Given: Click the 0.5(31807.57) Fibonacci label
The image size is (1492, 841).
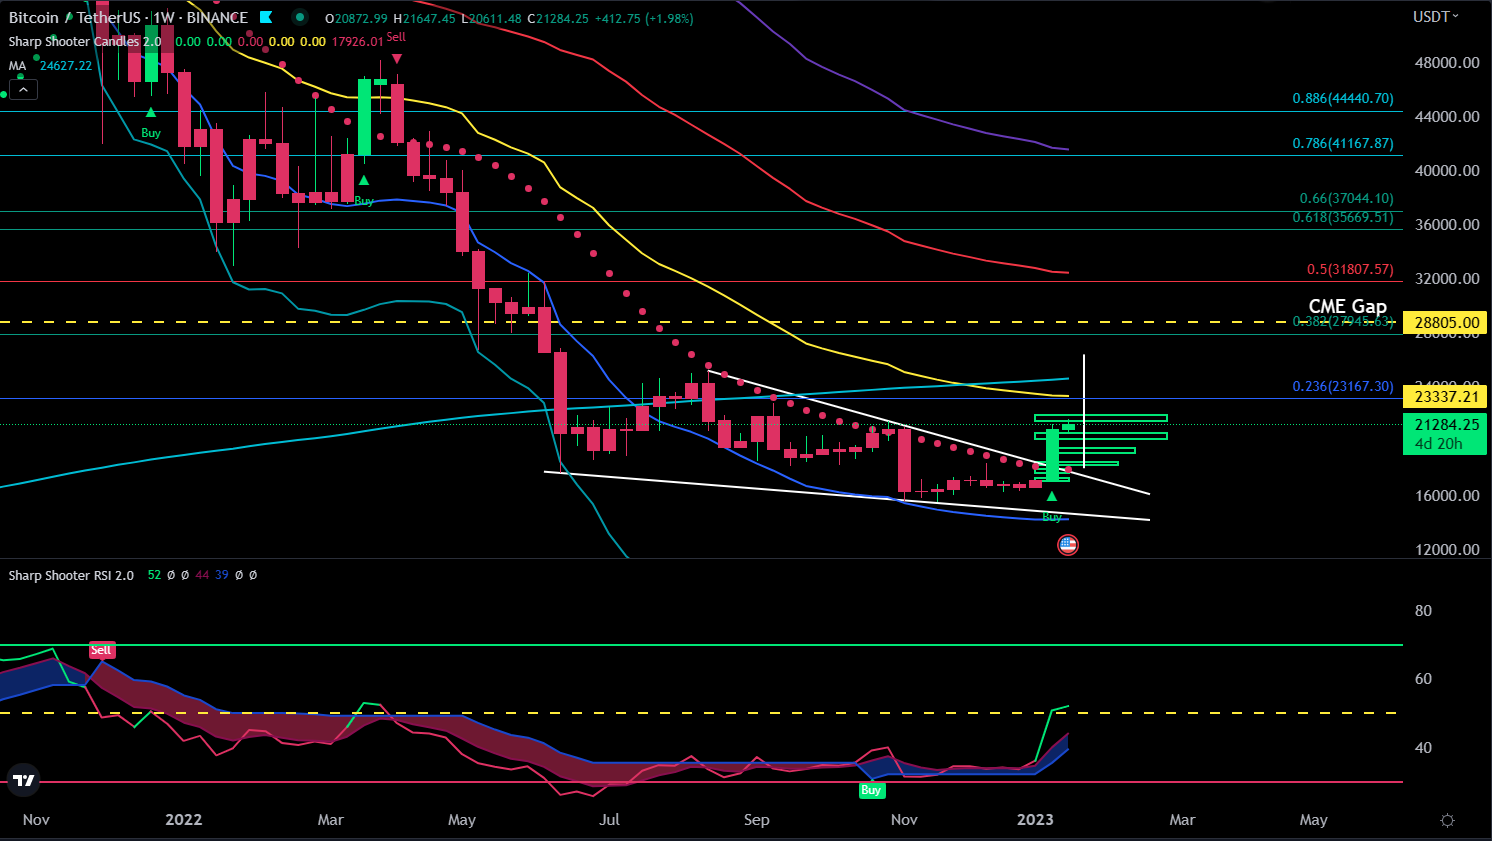Looking at the screenshot, I should [x=1350, y=269].
